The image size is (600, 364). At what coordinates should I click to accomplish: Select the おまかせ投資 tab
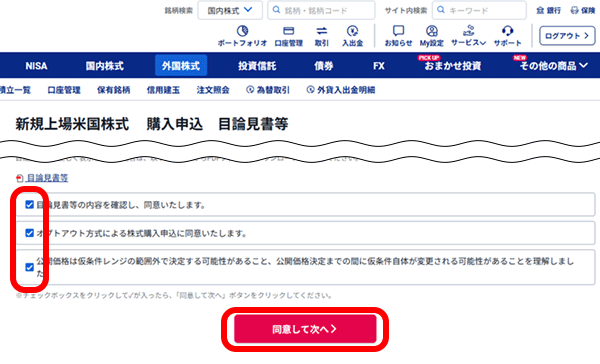[452, 66]
